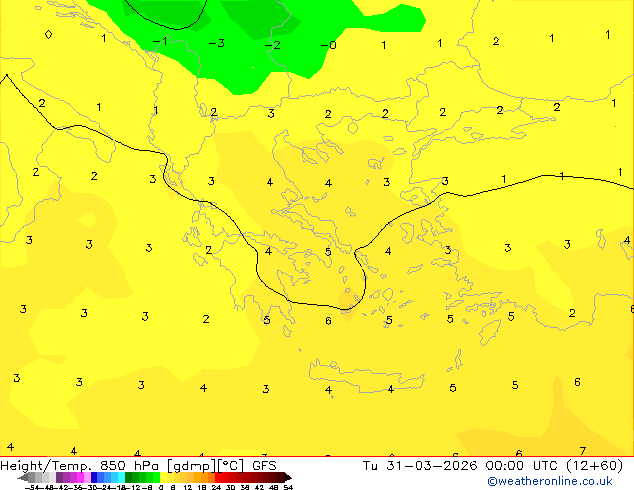The image size is (634, 490).
Task: Click the "-54" label under the color scale
Action: (x=32, y=487)
